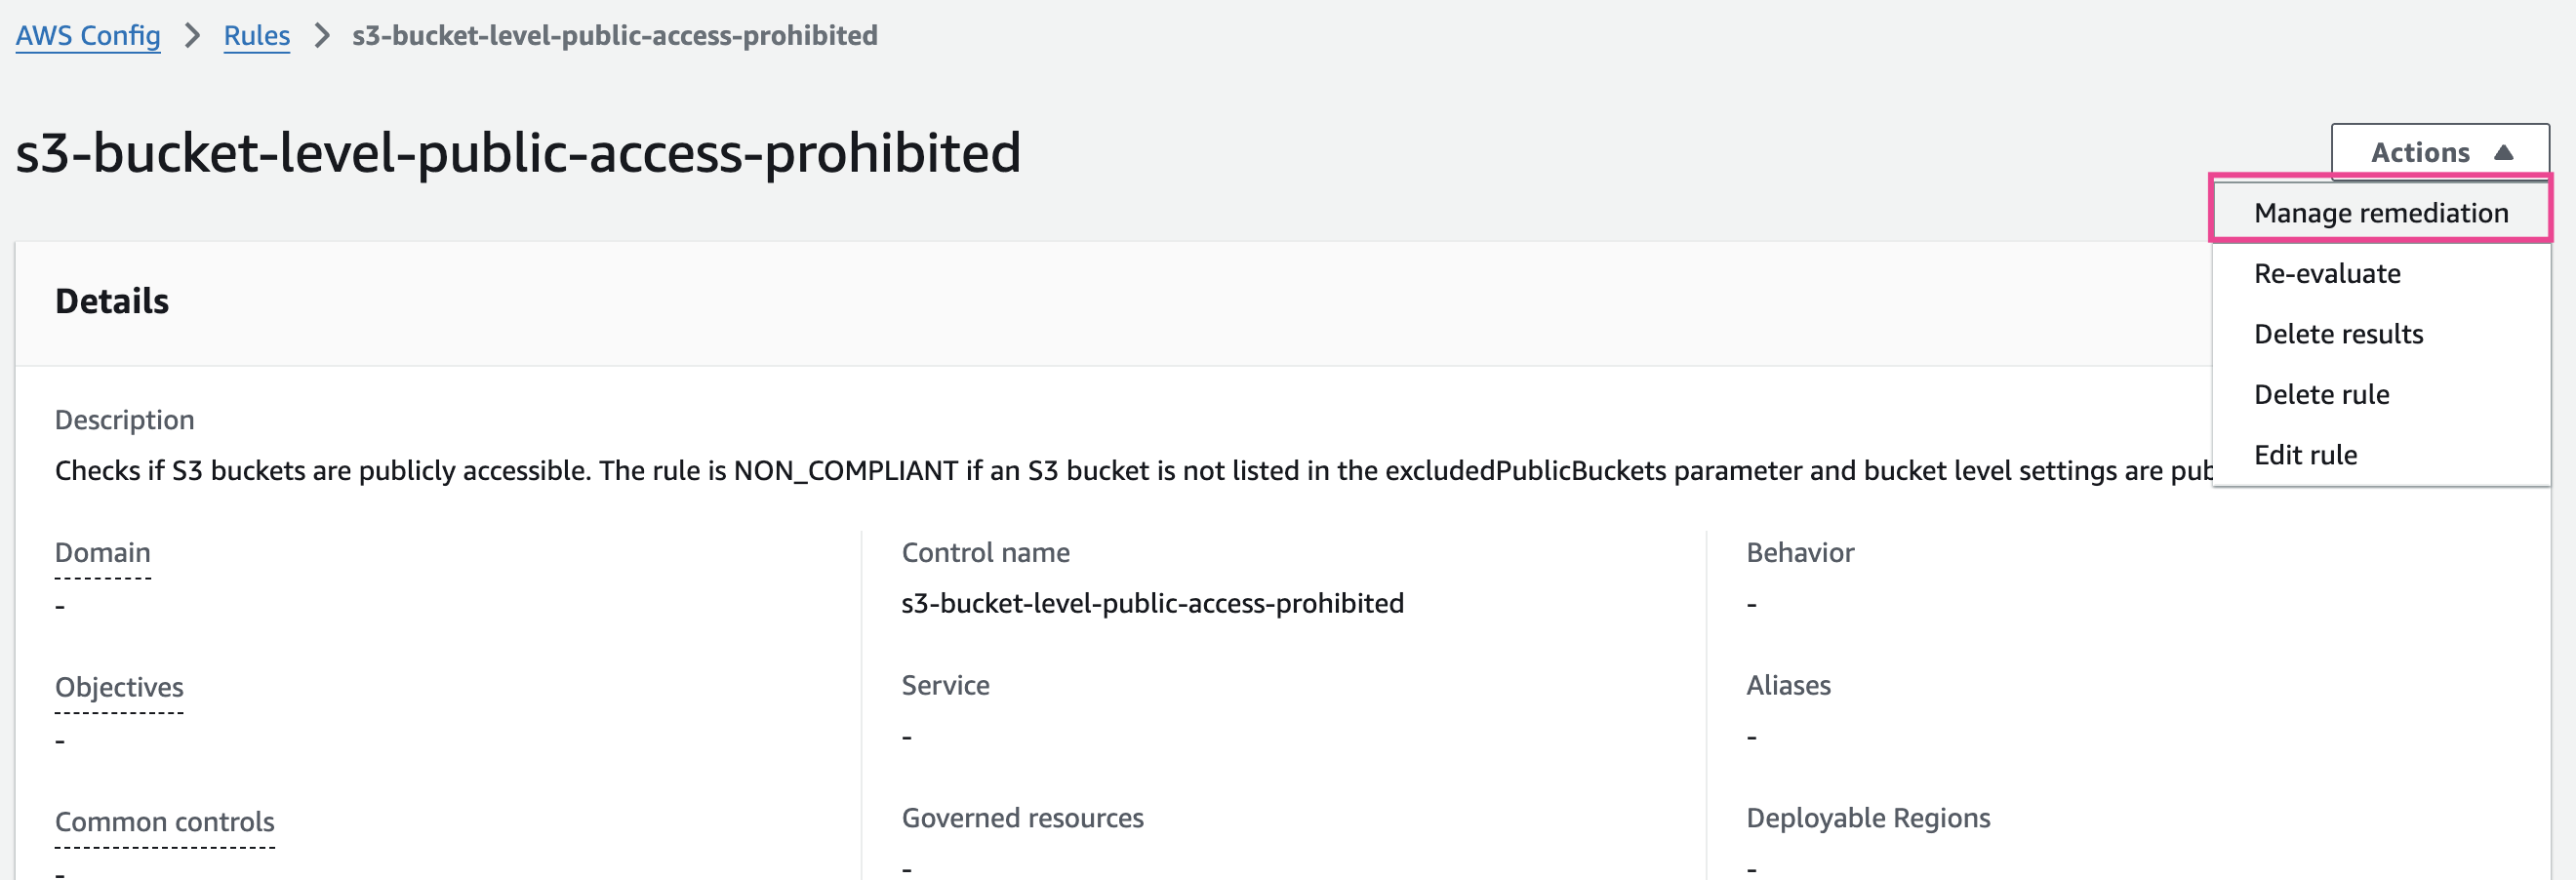Go to the Rules breadcrumb link
This screenshot has height=880, width=2576.
pos(256,36)
